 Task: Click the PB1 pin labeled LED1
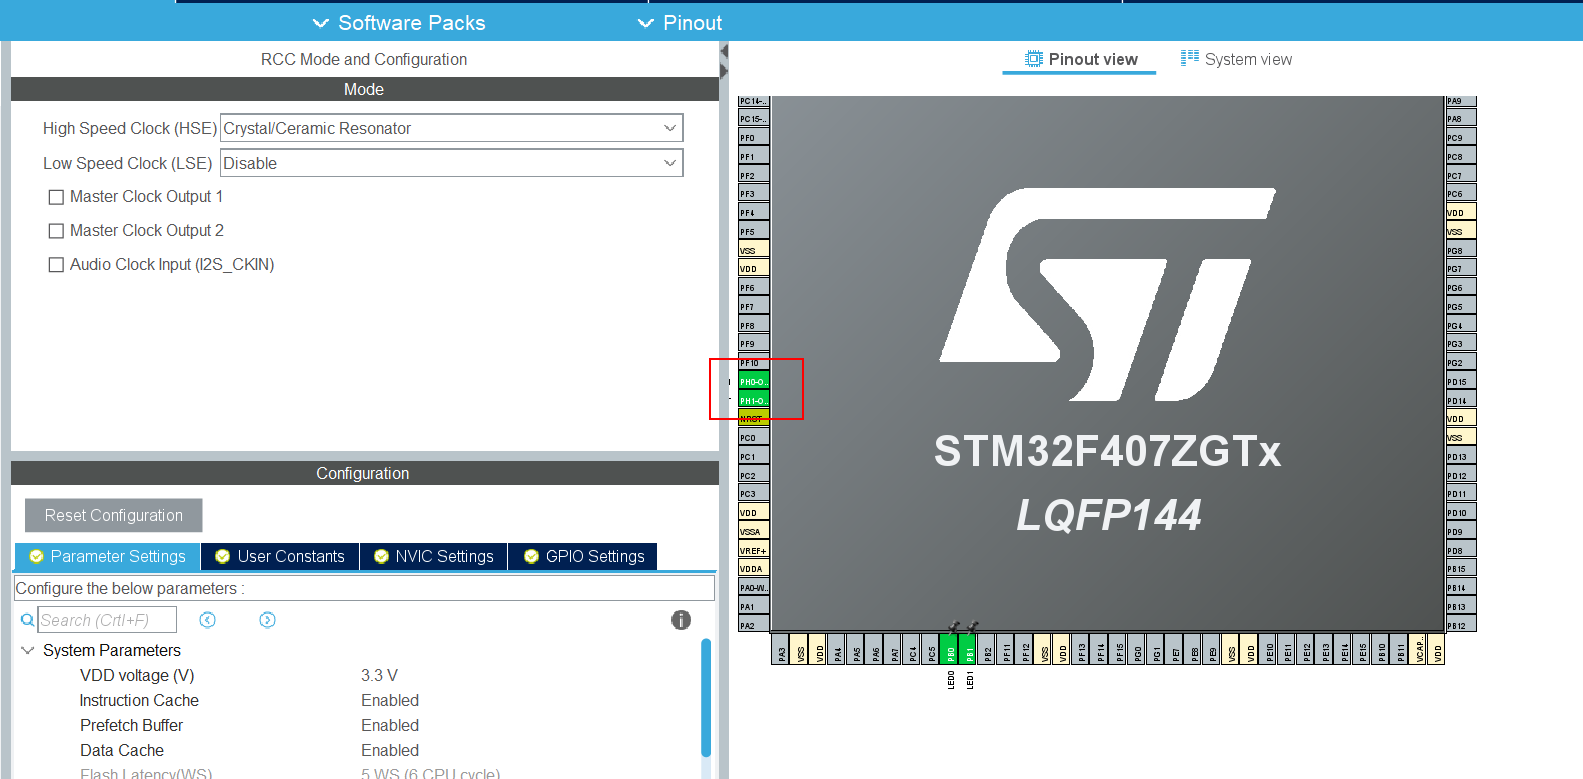point(968,649)
